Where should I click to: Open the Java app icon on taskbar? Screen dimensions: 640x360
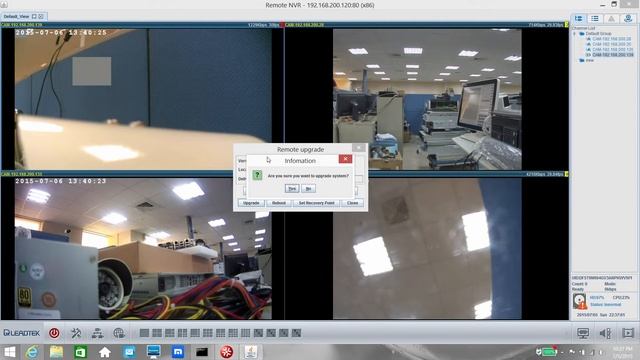251,352
